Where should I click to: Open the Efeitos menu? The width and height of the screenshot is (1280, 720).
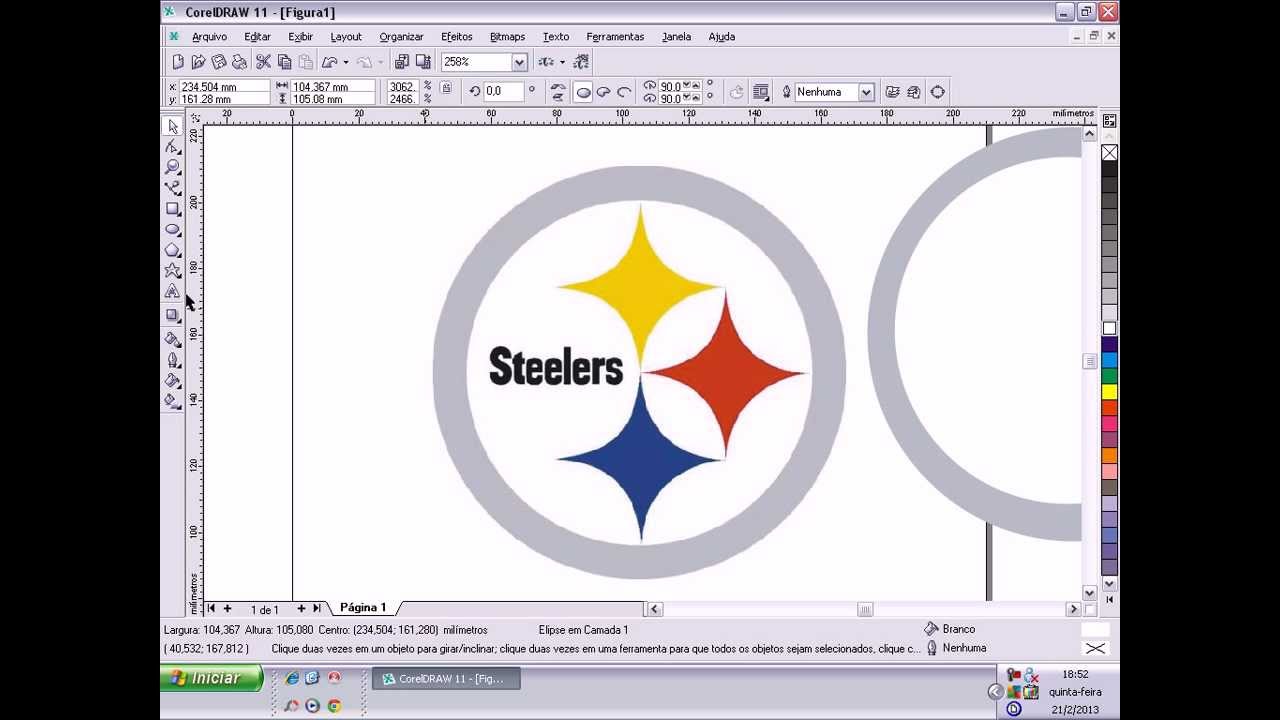tap(456, 37)
